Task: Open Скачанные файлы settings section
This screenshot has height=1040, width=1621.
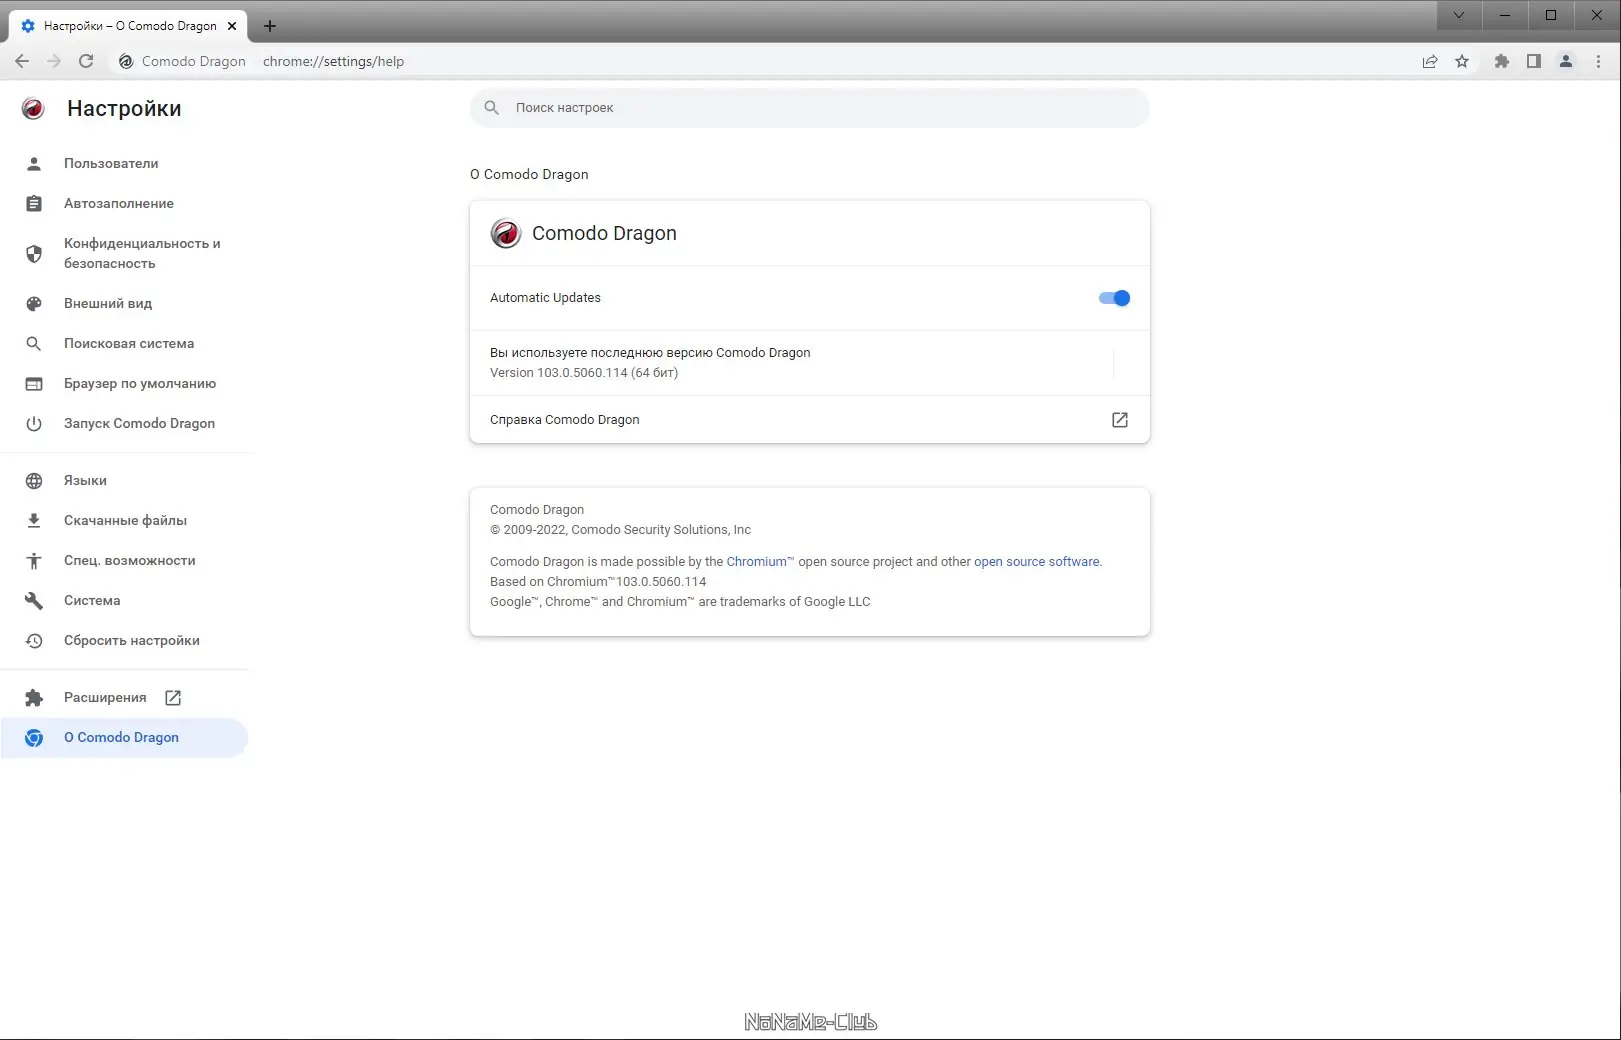Action: tap(124, 520)
